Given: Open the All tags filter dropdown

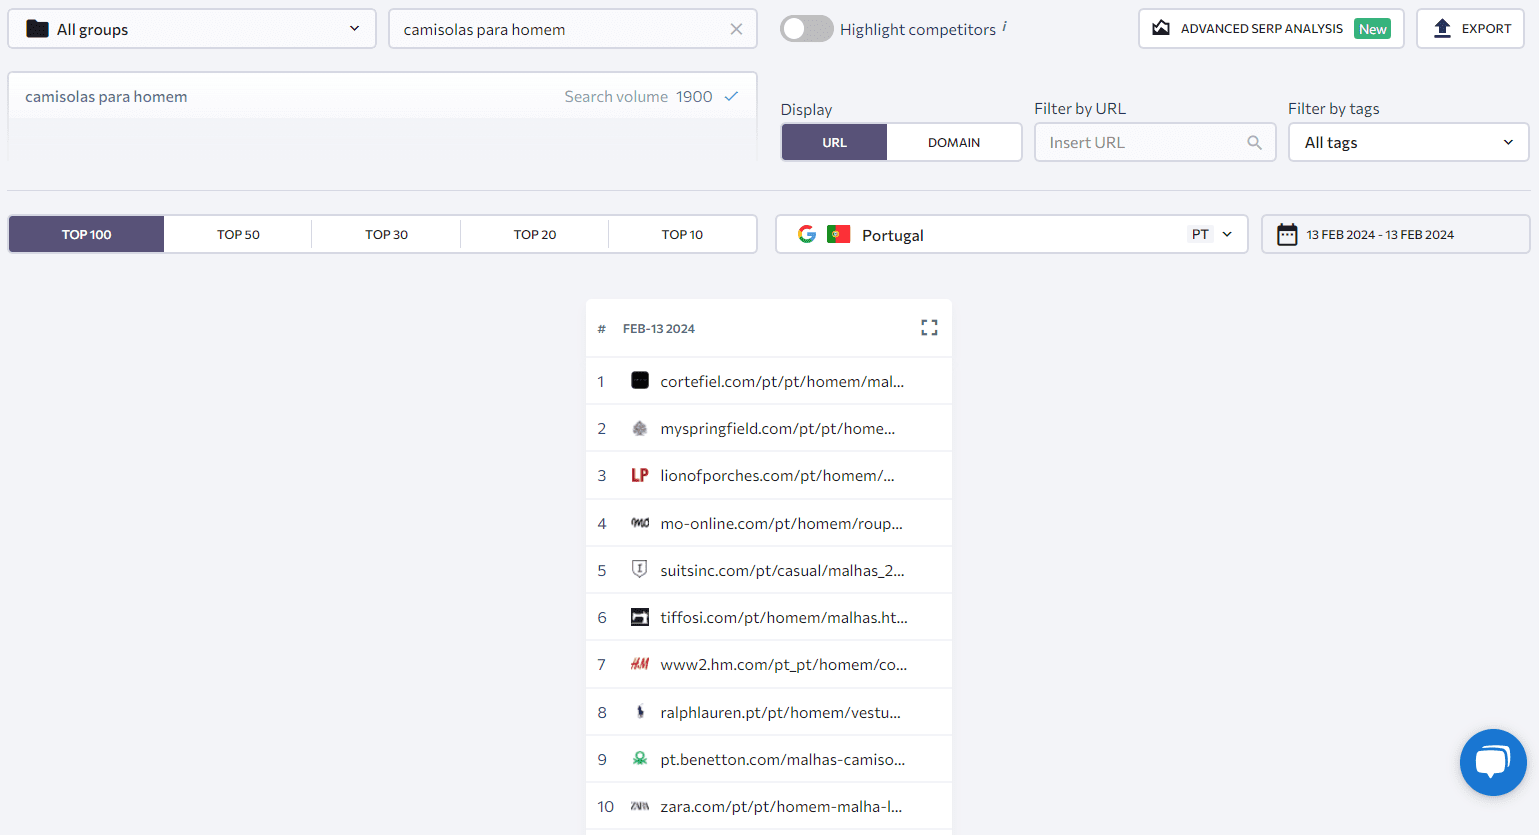Looking at the screenshot, I should click(1407, 142).
